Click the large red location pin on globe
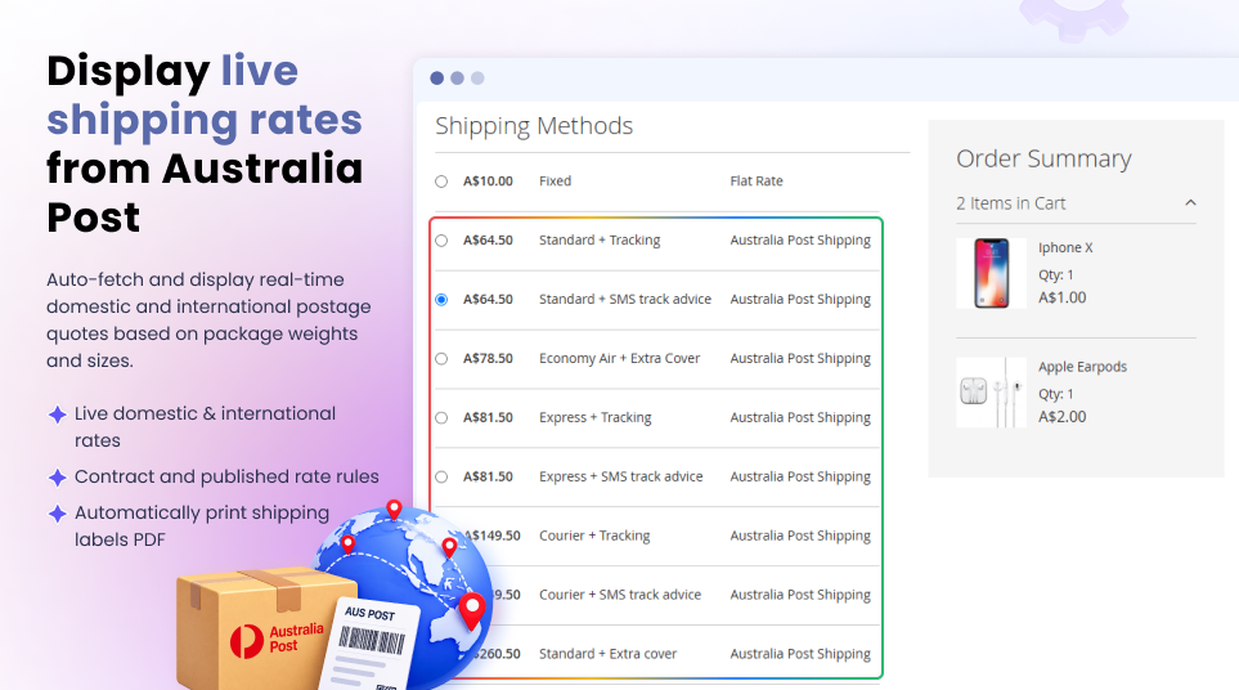 click(x=472, y=611)
